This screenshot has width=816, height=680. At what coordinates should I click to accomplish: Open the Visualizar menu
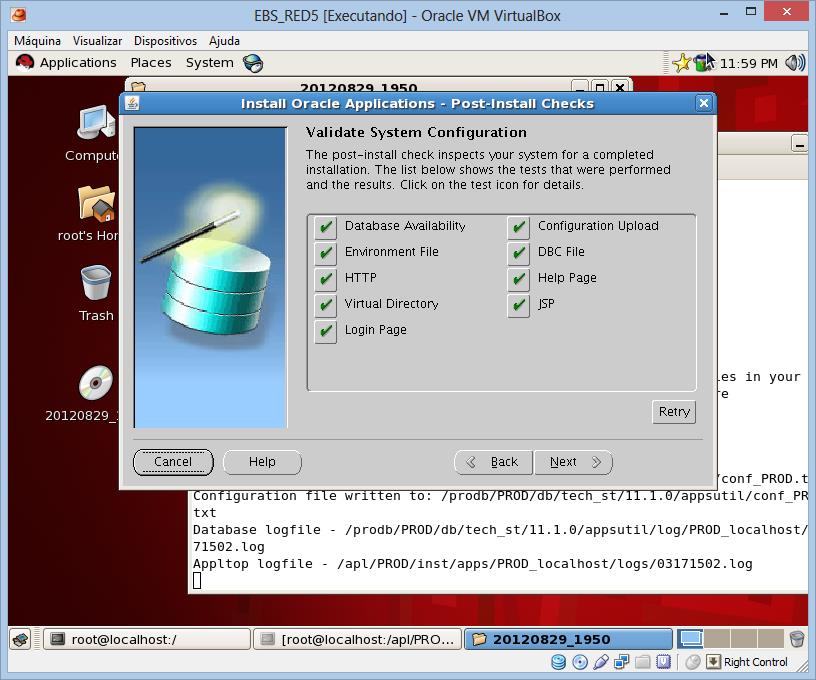pyautogui.click(x=97, y=41)
